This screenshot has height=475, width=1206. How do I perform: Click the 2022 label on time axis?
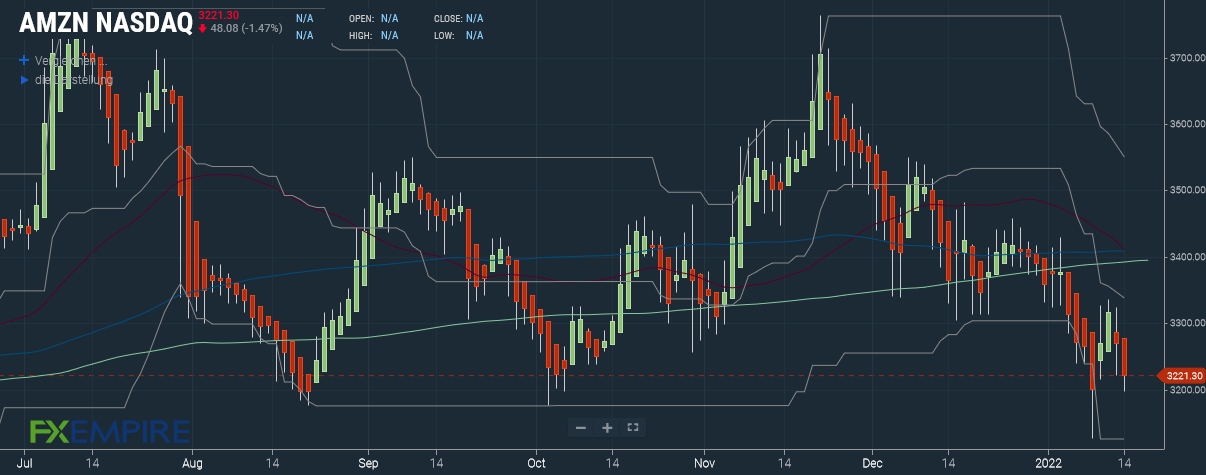[1049, 464]
